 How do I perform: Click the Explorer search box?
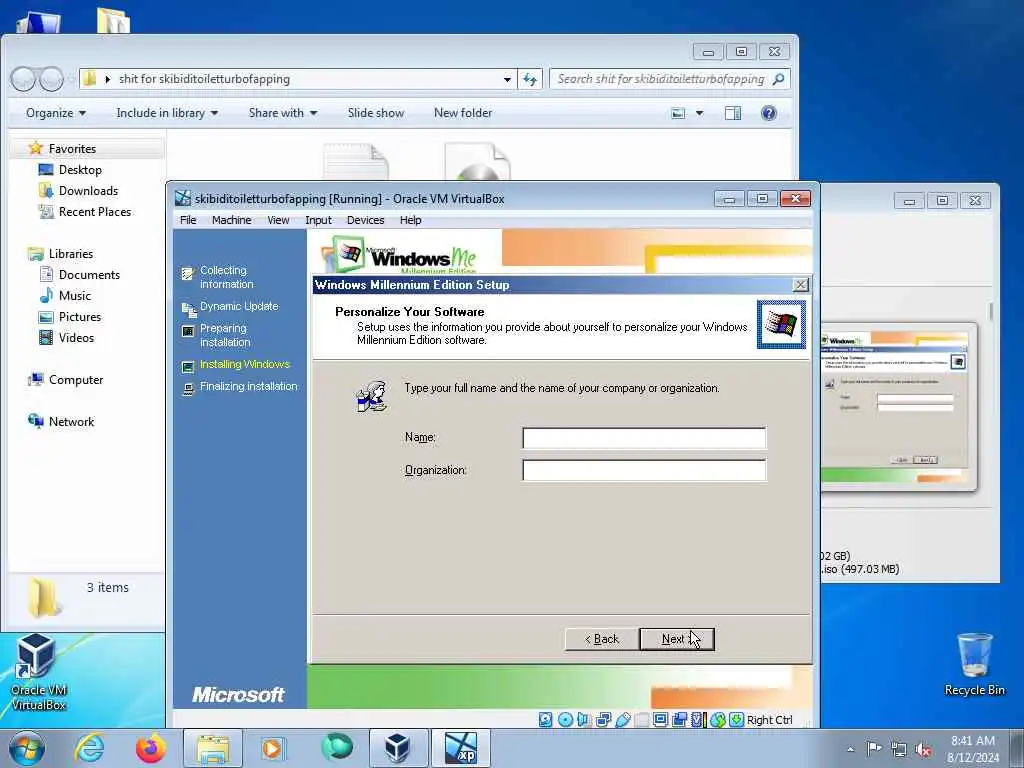tap(670, 79)
